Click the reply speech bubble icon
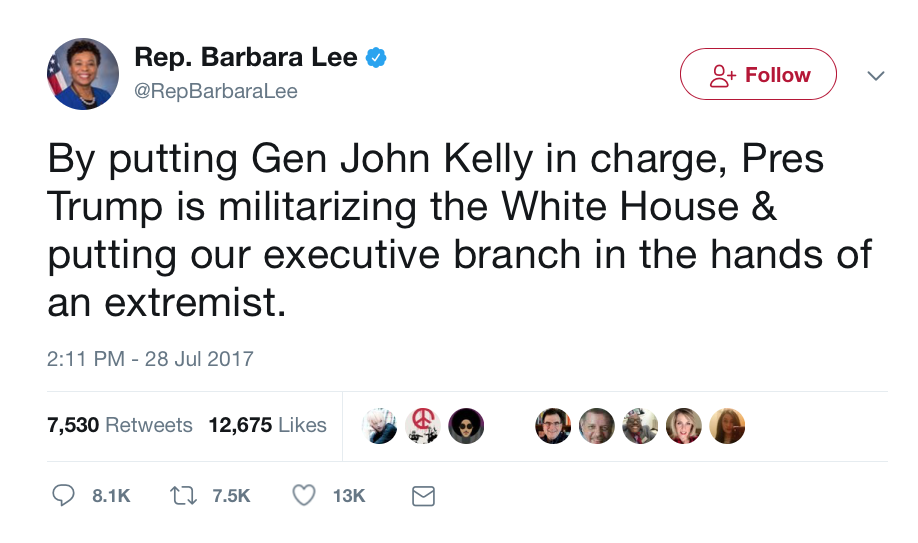This screenshot has width=918, height=543. pos(63,495)
